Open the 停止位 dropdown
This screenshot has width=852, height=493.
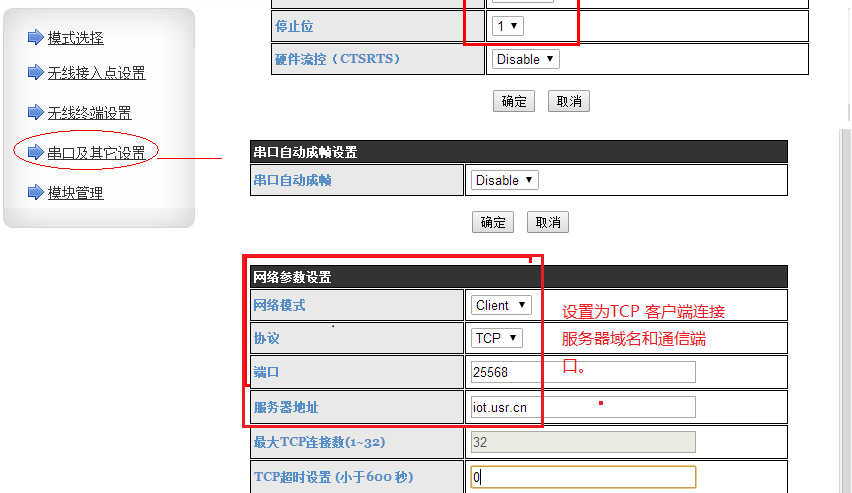(x=507, y=25)
